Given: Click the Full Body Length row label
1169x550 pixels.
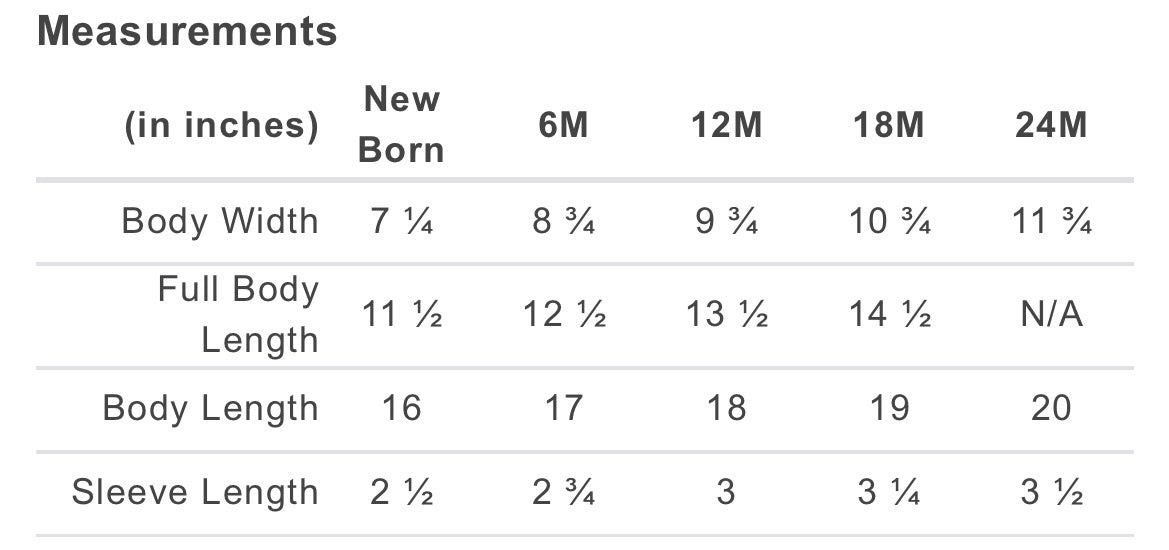Looking at the screenshot, I should point(238,314).
